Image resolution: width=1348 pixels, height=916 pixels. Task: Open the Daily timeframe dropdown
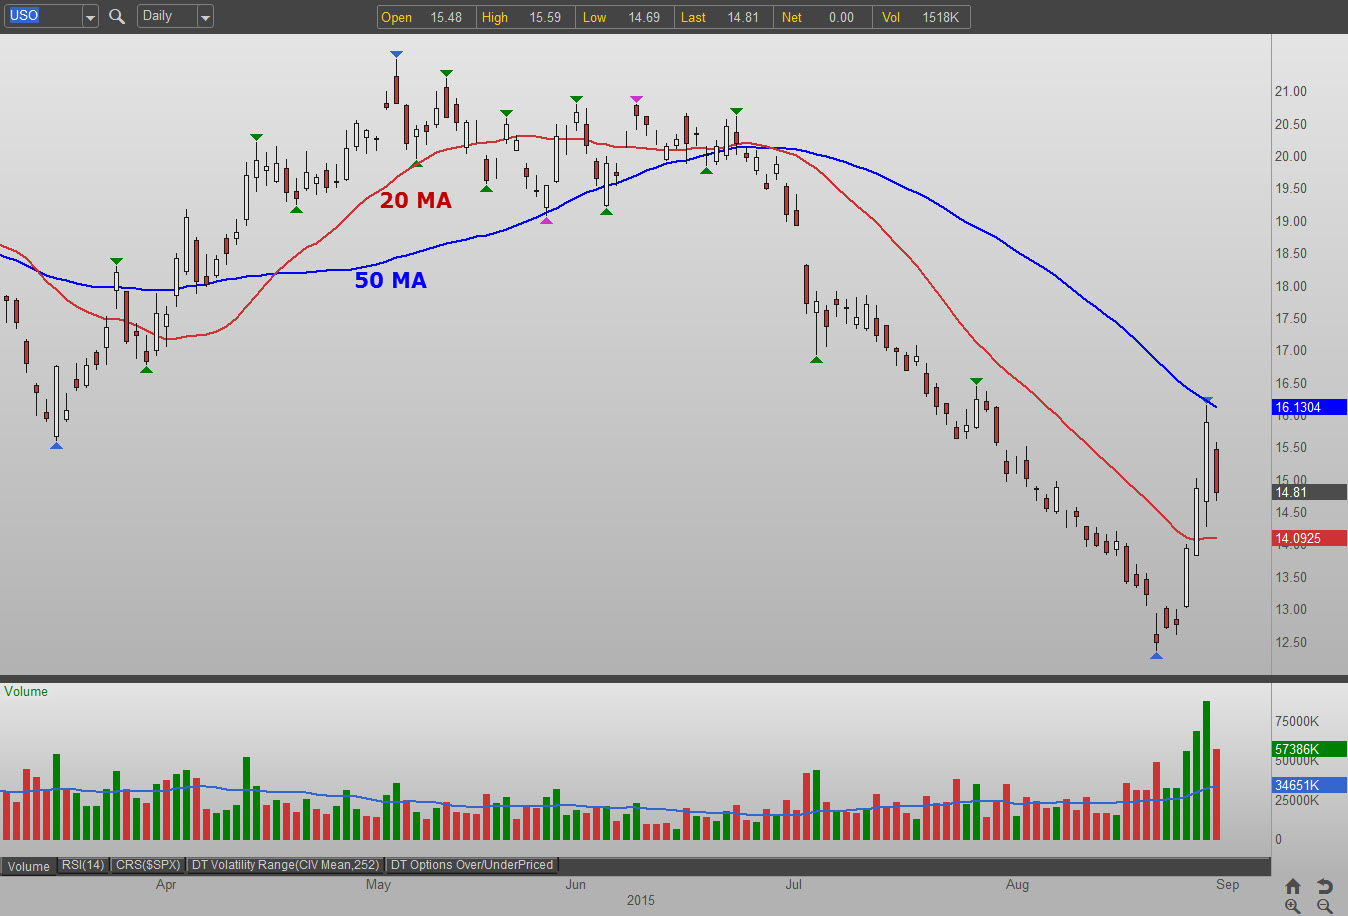coord(205,17)
